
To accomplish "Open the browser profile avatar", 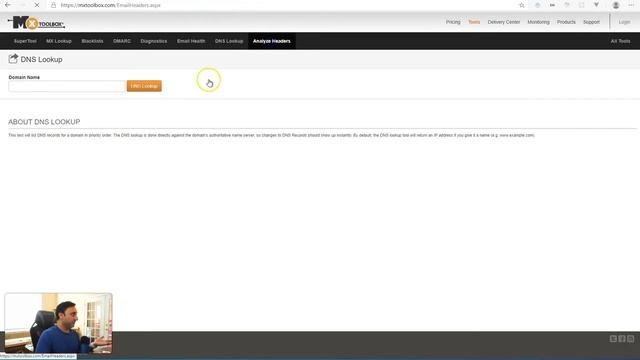I will tap(616, 5).
